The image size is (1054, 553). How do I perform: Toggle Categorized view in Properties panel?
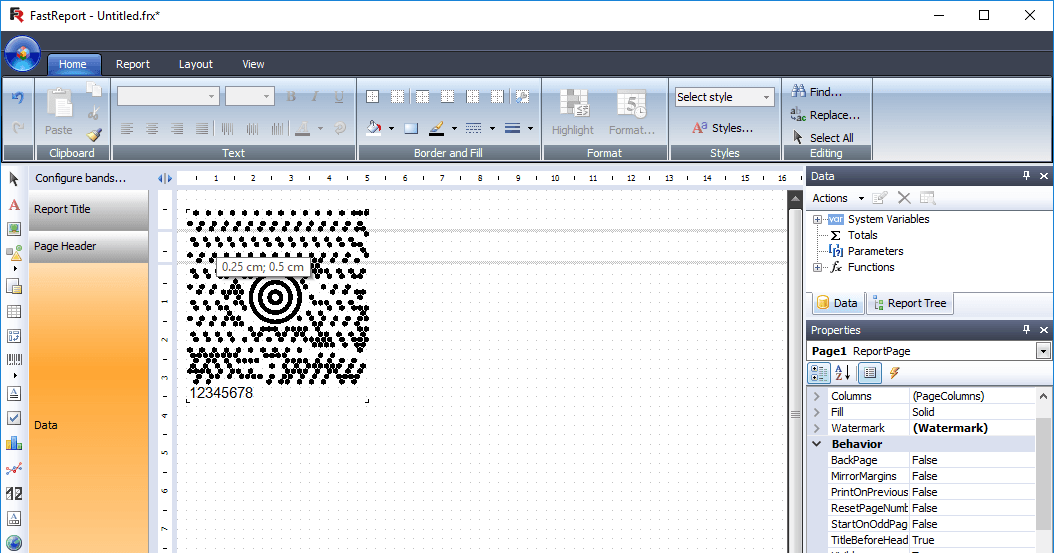tap(819, 373)
